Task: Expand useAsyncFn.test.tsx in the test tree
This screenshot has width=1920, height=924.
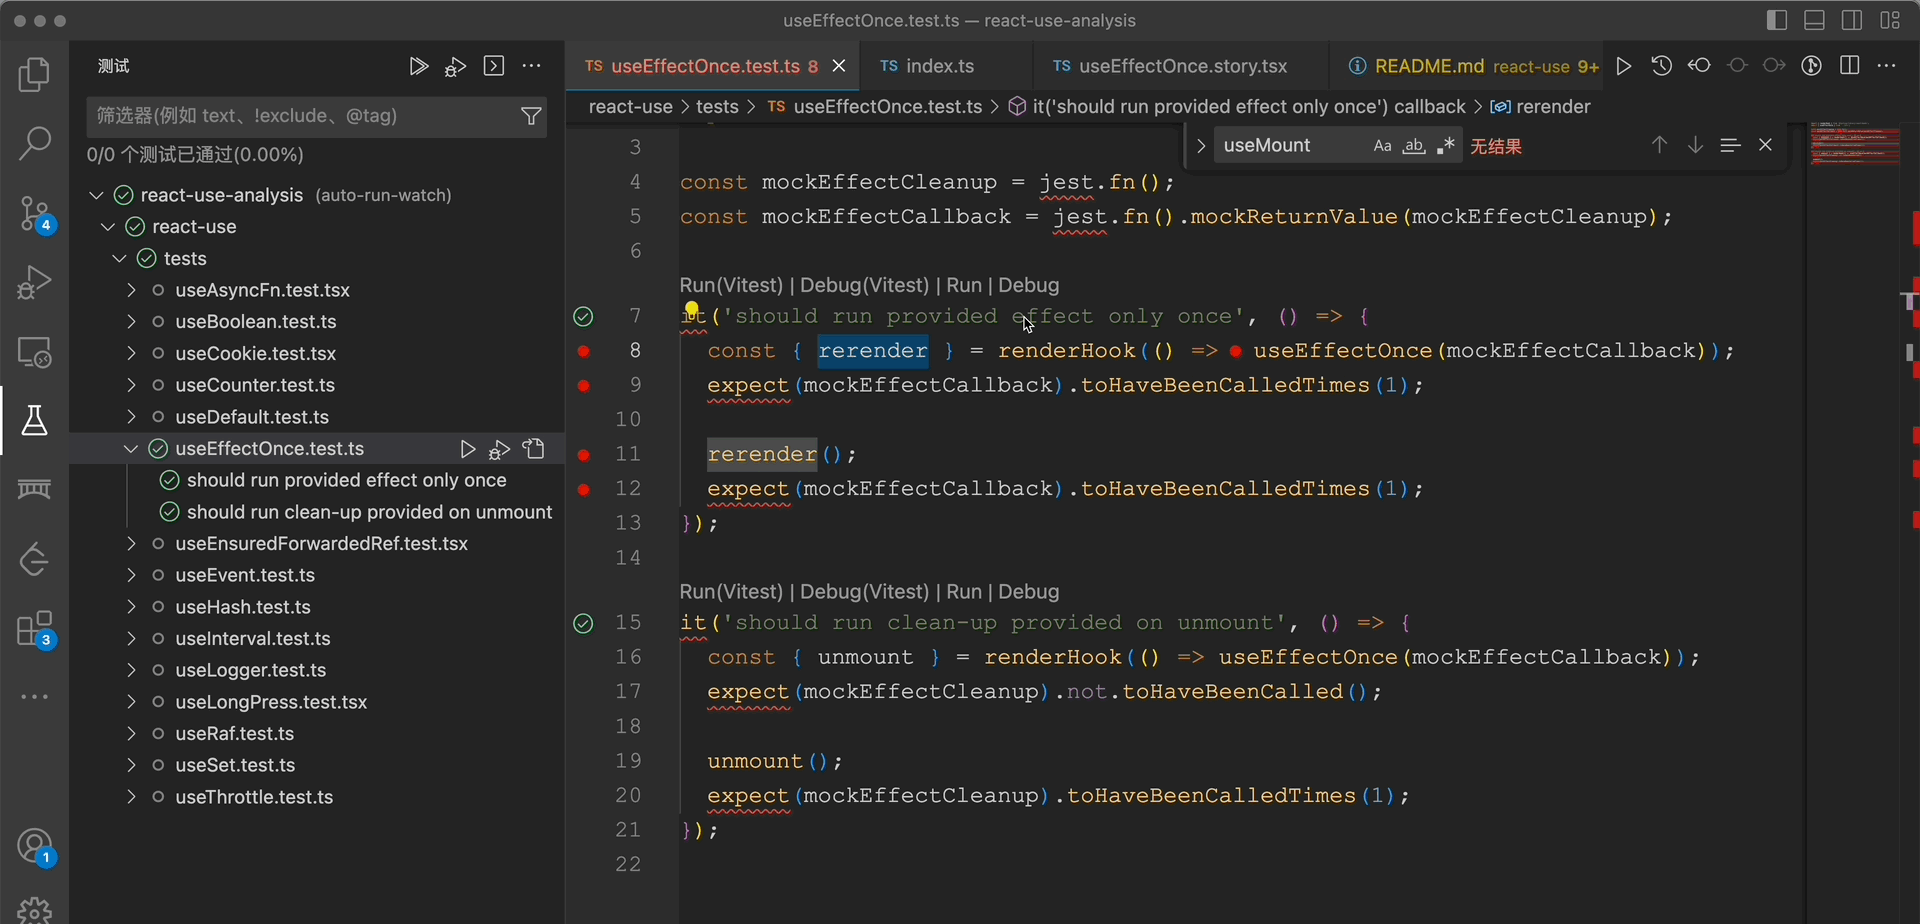Action: click(131, 291)
